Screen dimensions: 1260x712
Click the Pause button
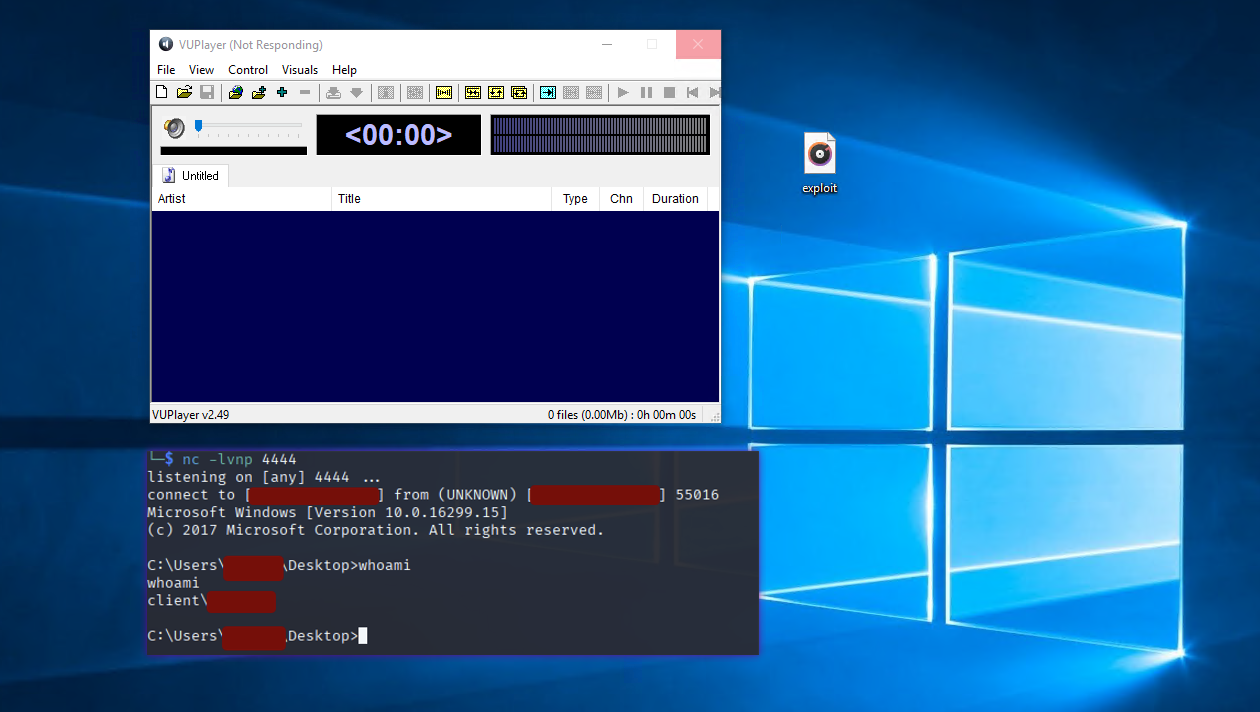point(646,92)
